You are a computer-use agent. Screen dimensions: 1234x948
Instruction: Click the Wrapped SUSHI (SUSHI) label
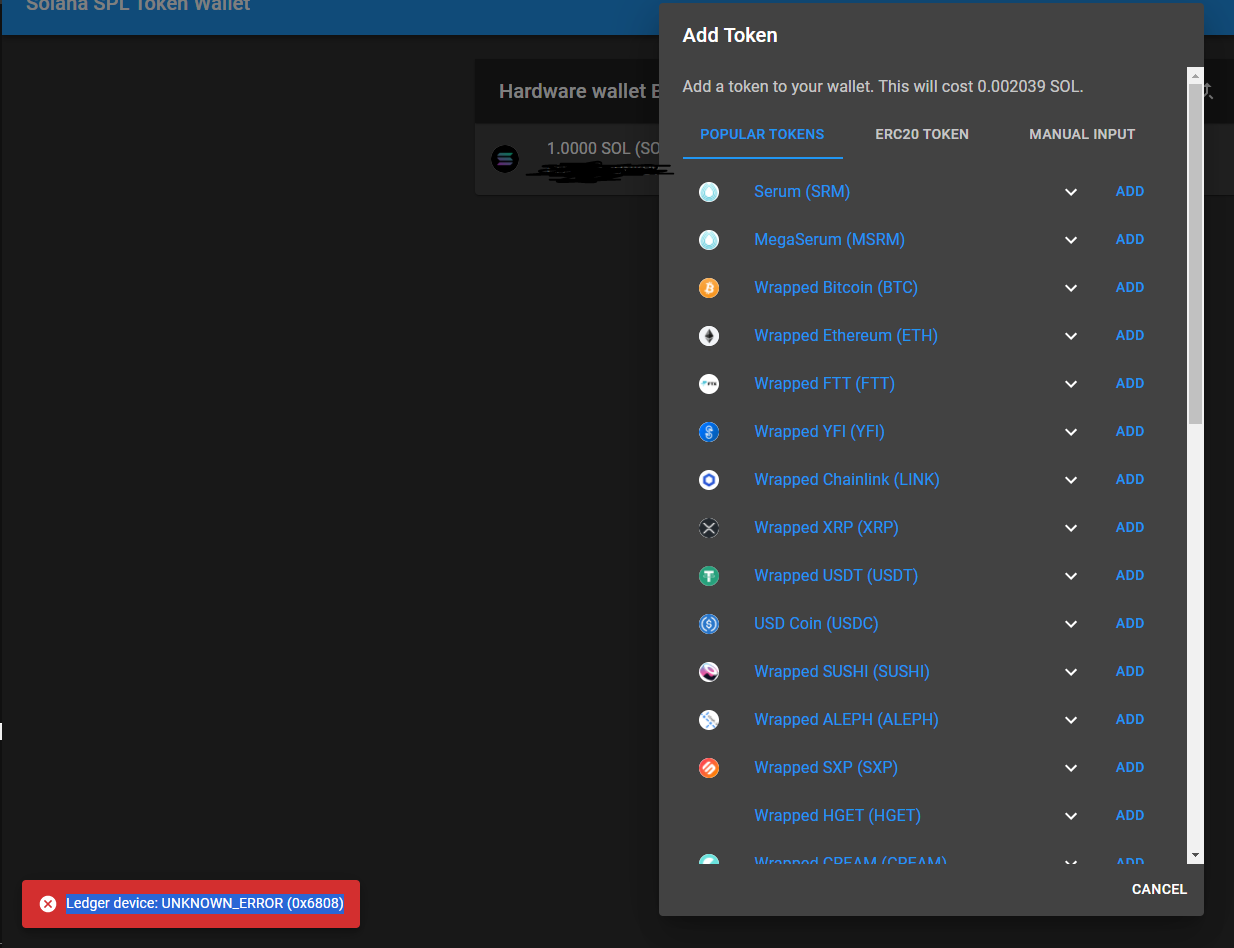pos(842,672)
